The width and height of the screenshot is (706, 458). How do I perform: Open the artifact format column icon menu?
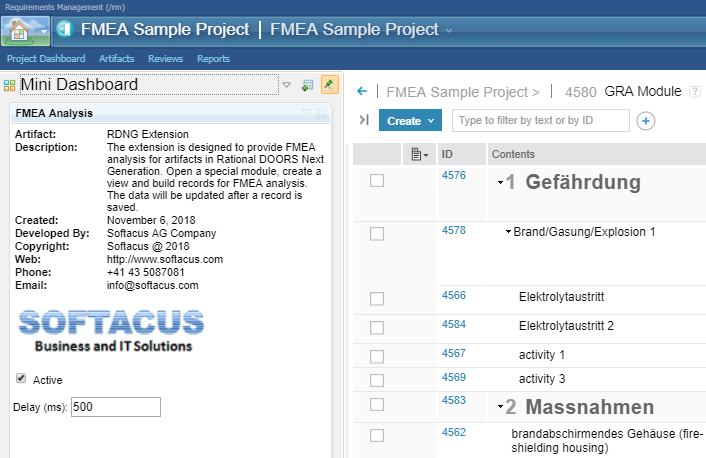419,154
